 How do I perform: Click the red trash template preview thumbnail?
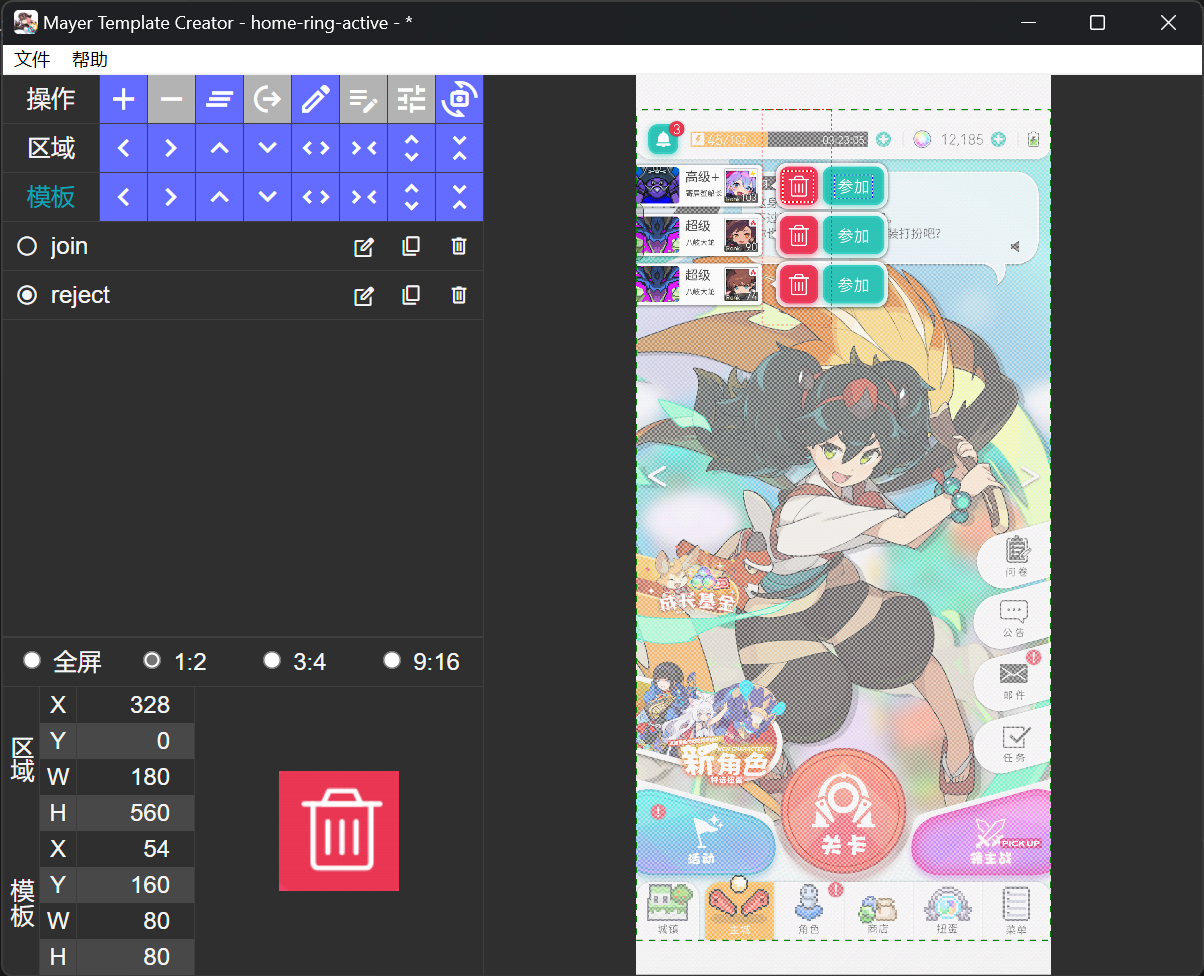[339, 831]
